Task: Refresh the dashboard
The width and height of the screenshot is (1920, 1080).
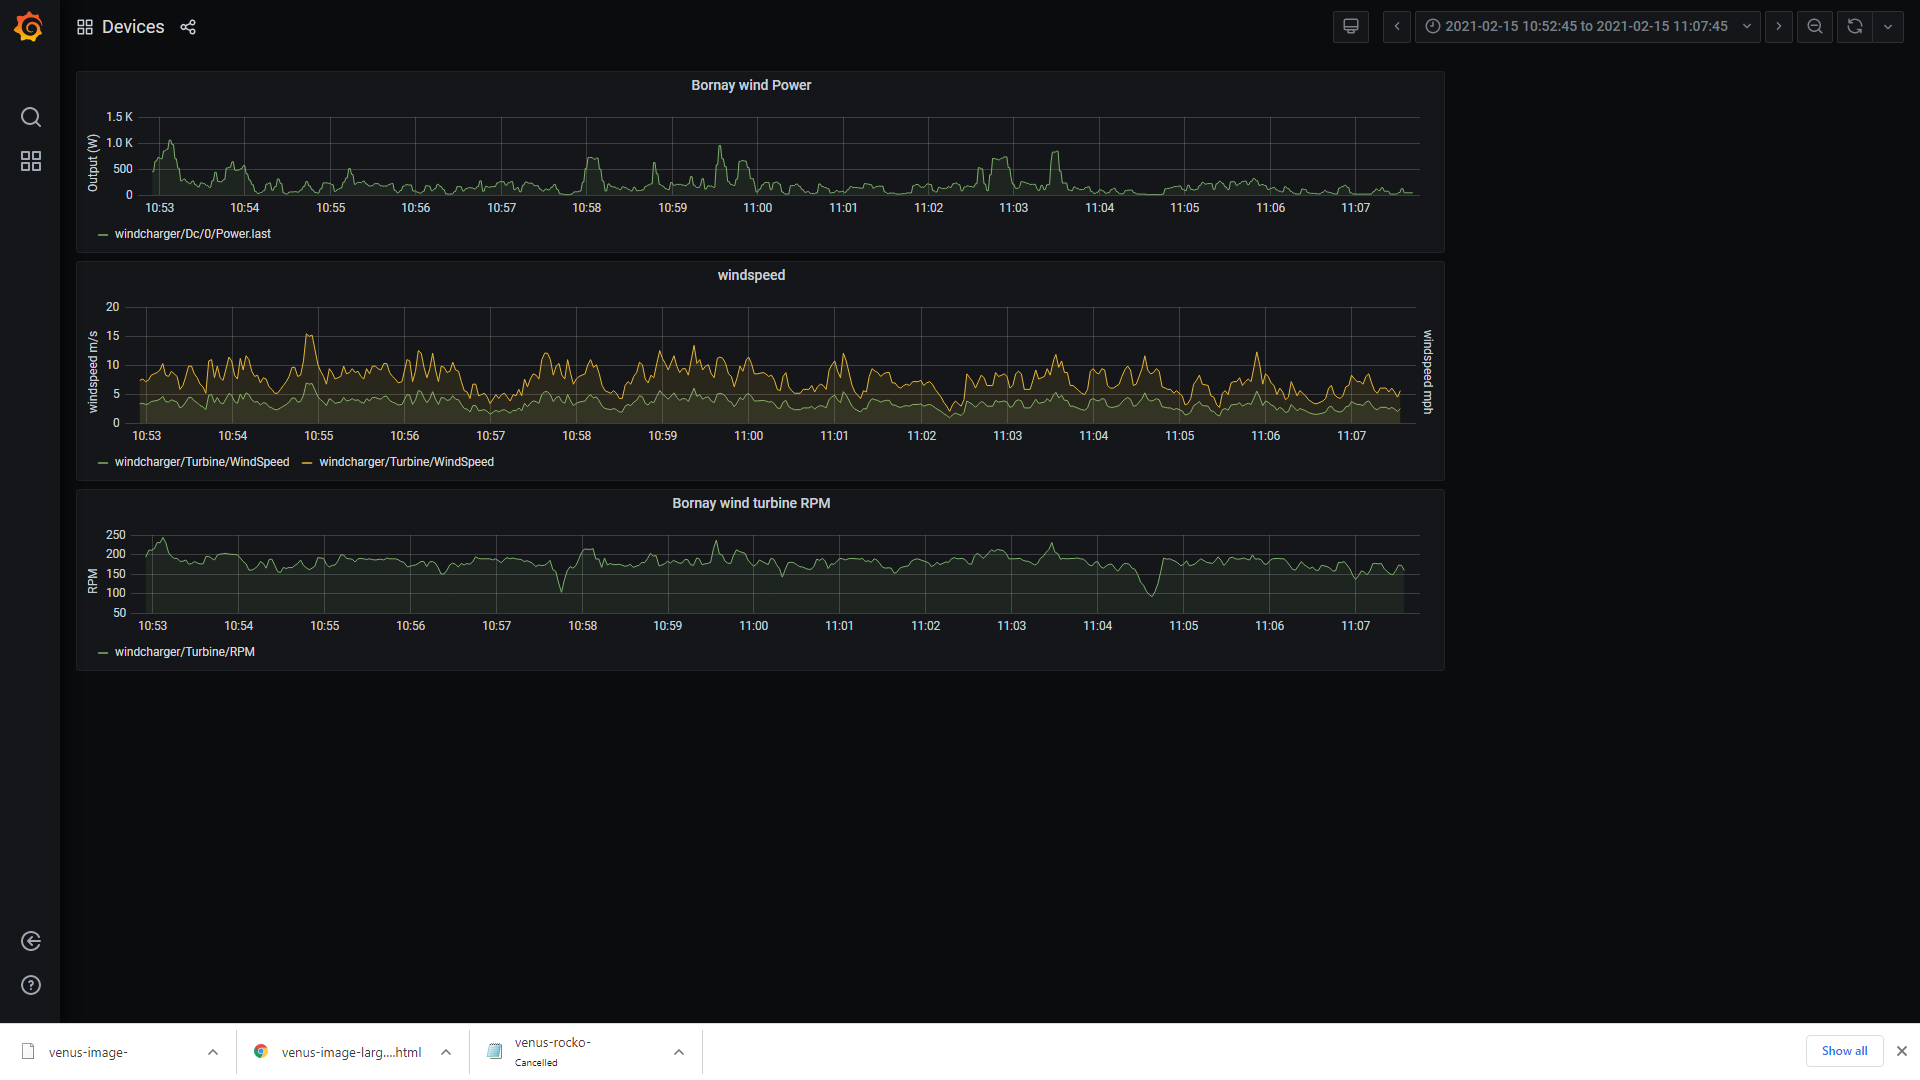Action: (x=1855, y=27)
